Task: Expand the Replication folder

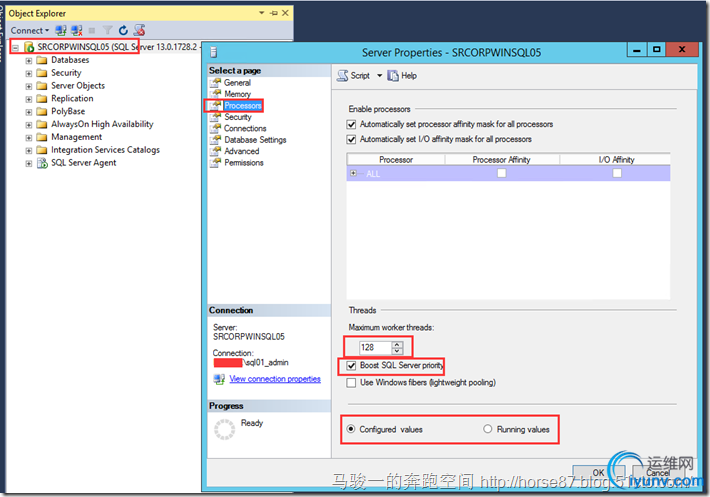Action: coord(29,99)
